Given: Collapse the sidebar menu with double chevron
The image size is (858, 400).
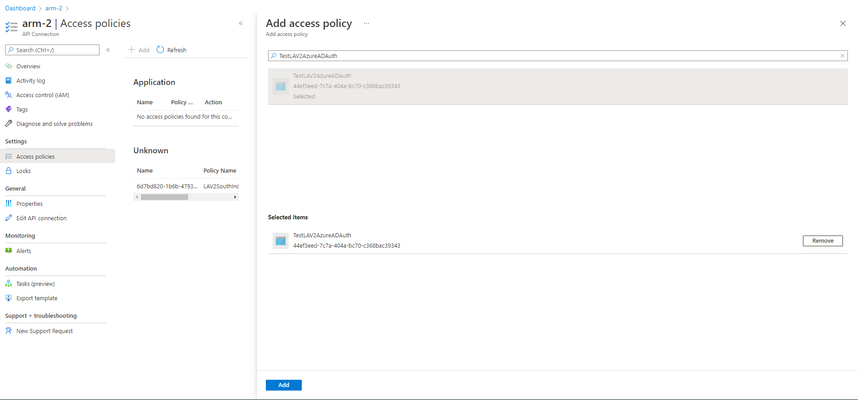Looking at the screenshot, I should point(108,50).
